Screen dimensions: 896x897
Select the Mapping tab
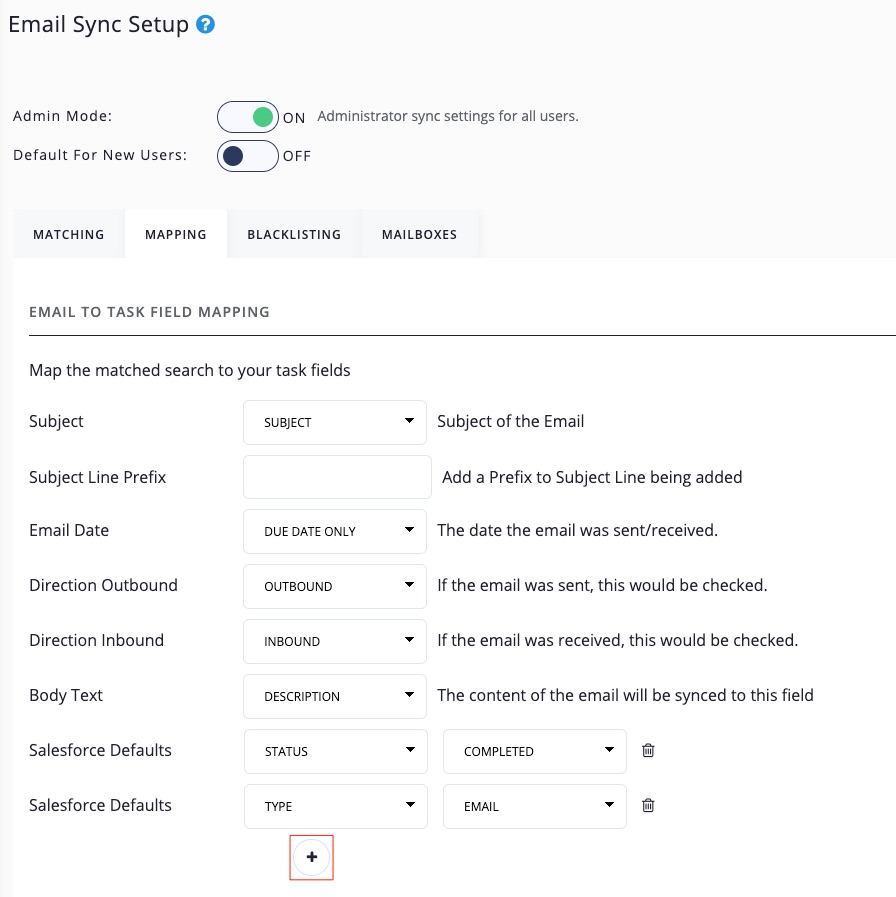(x=176, y=235)
